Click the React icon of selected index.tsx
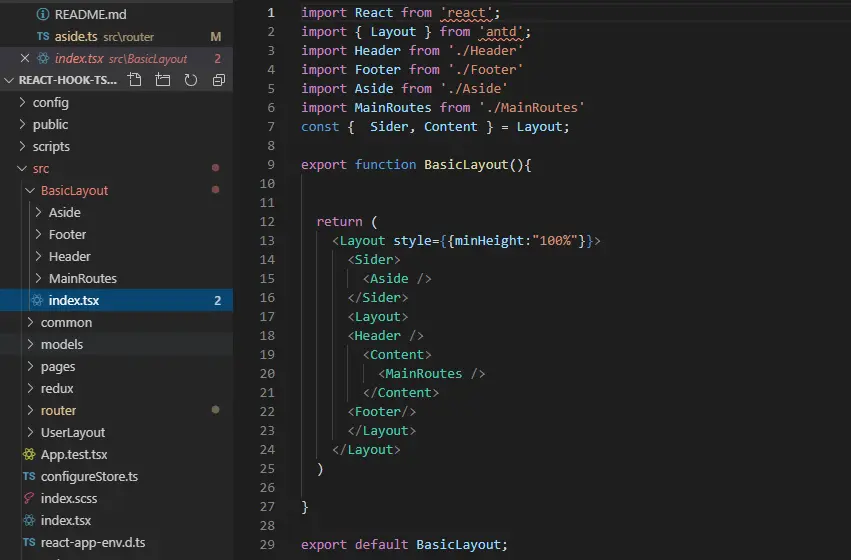This screenshot has width=851, height=560. 37,300
